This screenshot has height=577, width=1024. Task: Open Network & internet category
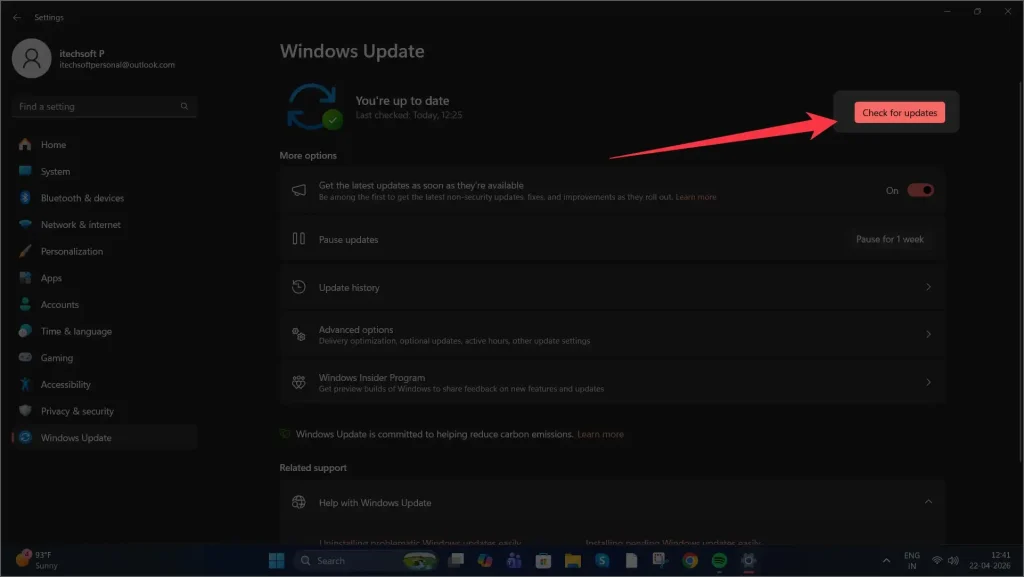(104, 225)
